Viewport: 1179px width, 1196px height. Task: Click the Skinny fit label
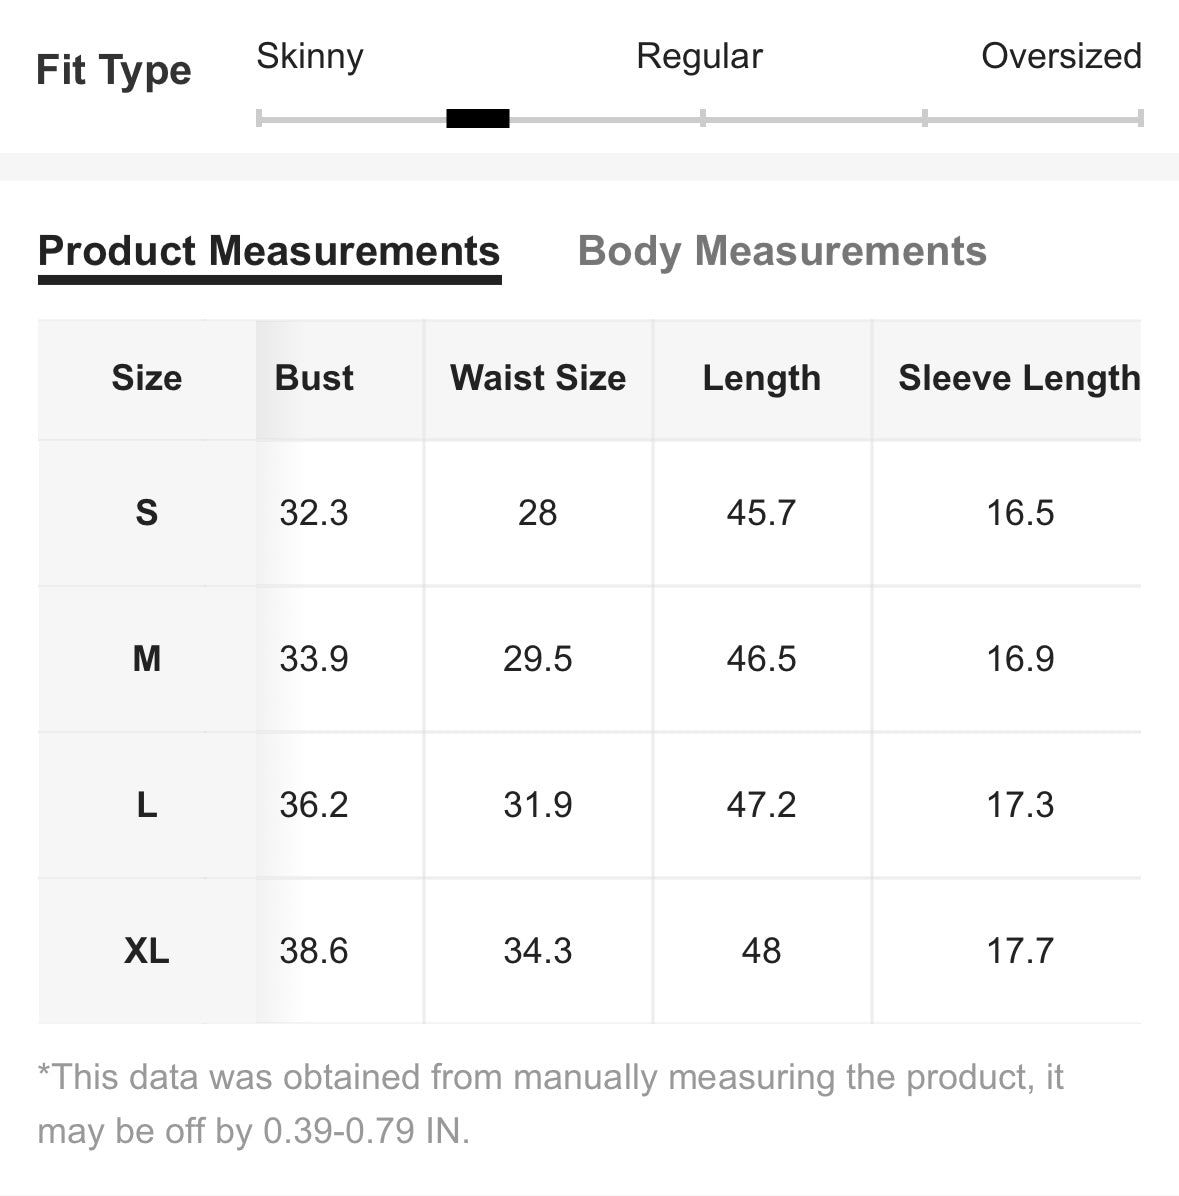pos(310,56)
